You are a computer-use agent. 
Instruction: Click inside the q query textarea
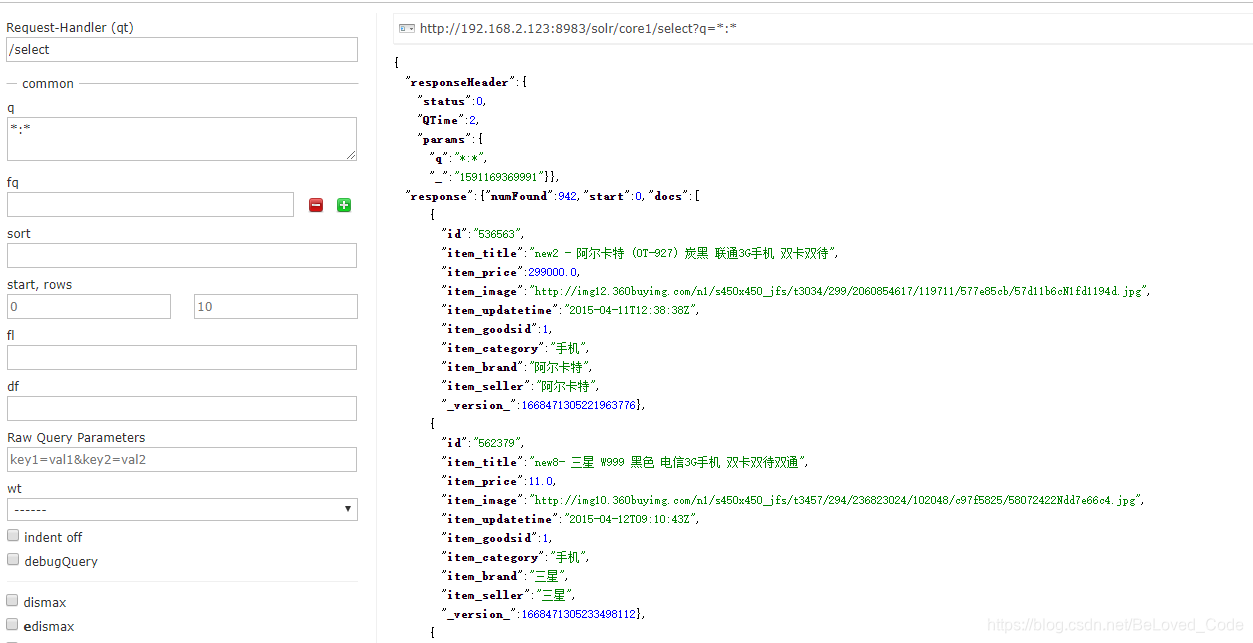(x=182, y=139)
